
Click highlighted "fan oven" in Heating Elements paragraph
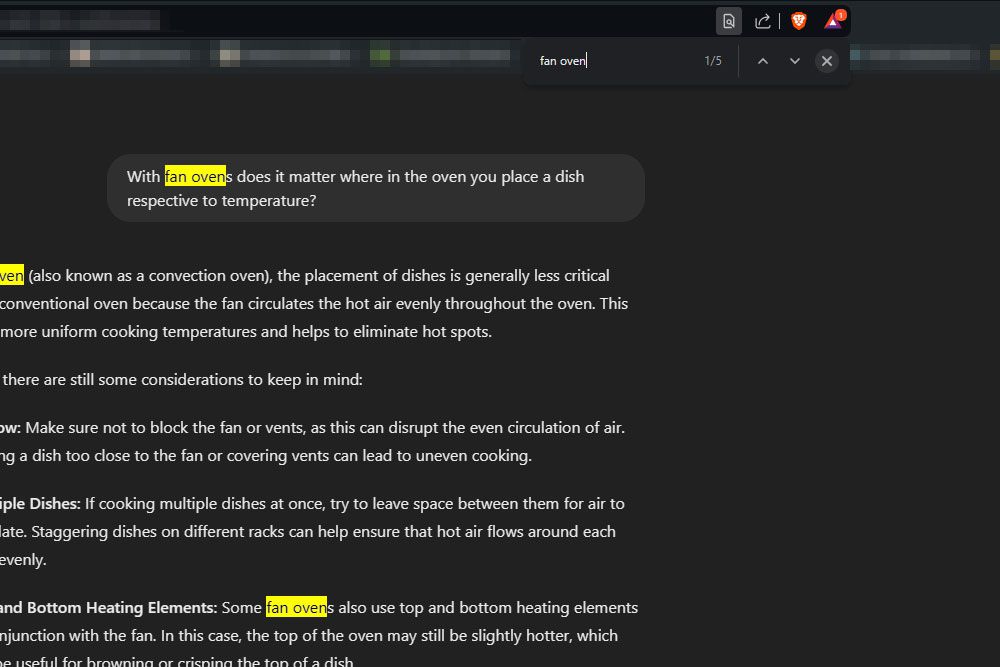click(296, 608)
